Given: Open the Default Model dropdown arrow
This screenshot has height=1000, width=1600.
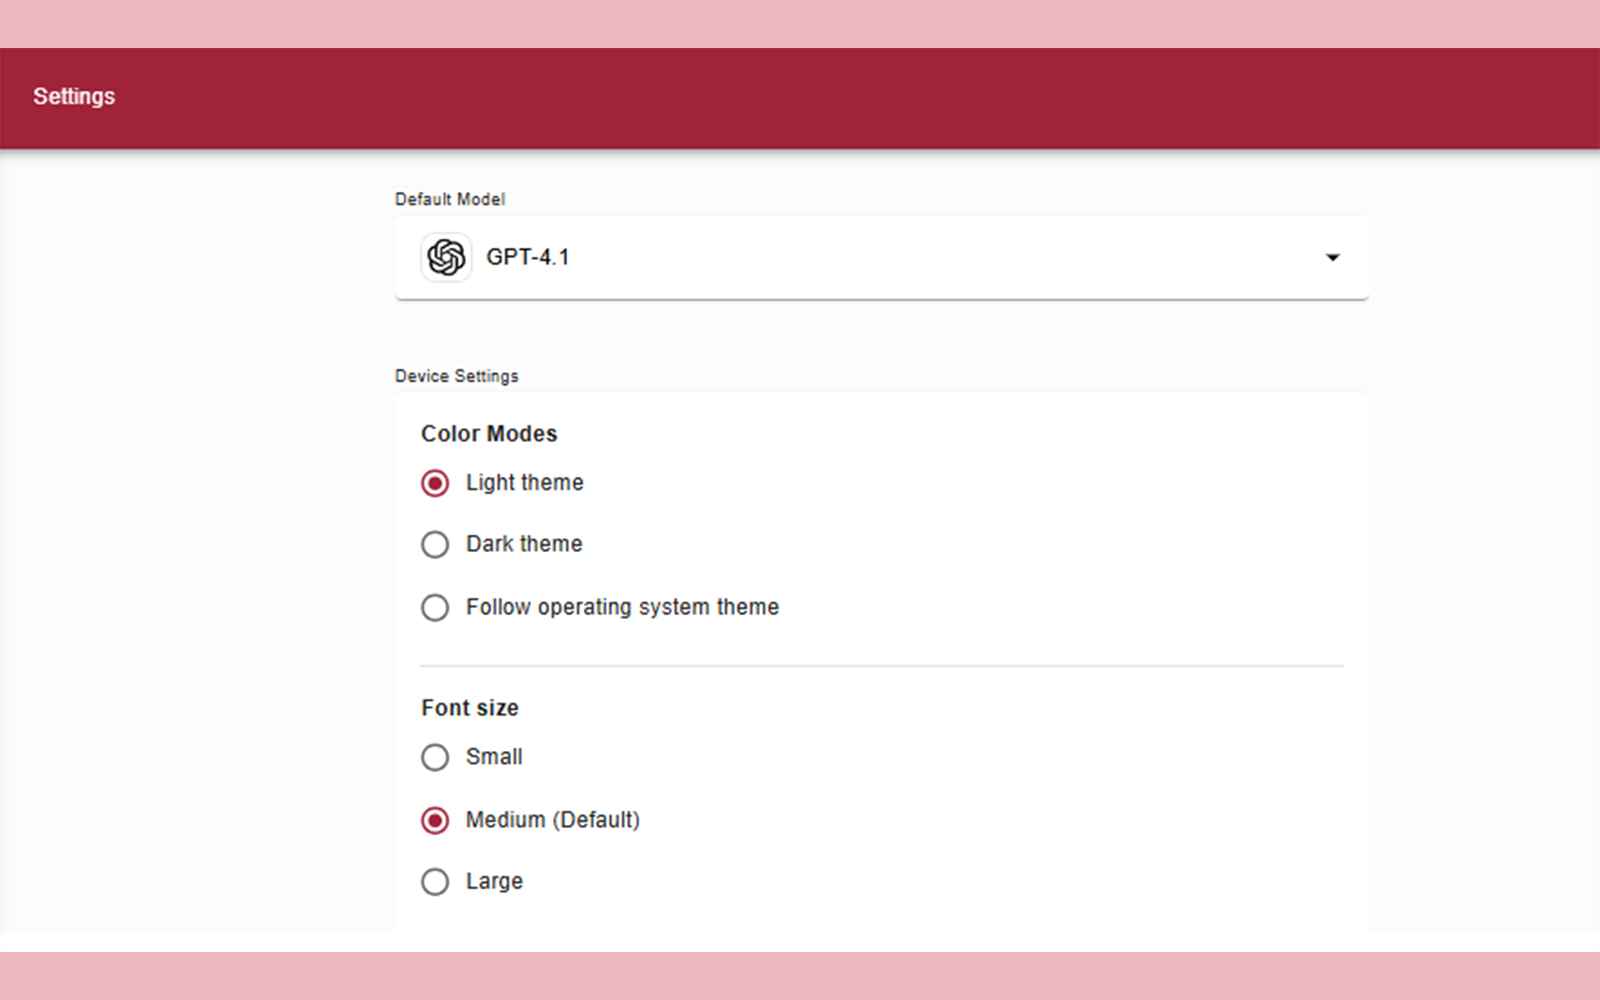Looking at the screenshot, I should 1333,257.
